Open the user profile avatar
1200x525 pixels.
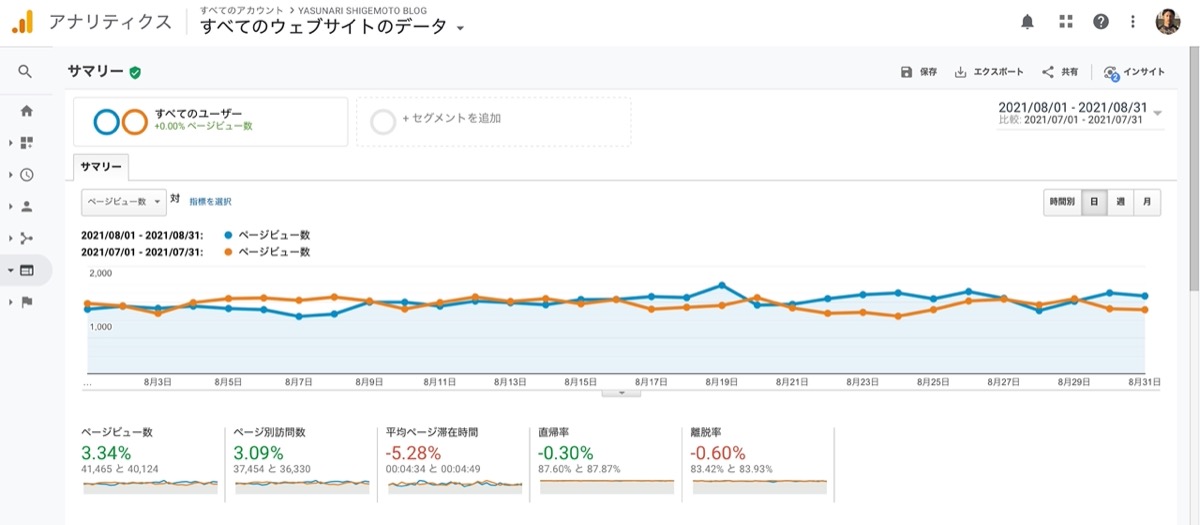1168,21
